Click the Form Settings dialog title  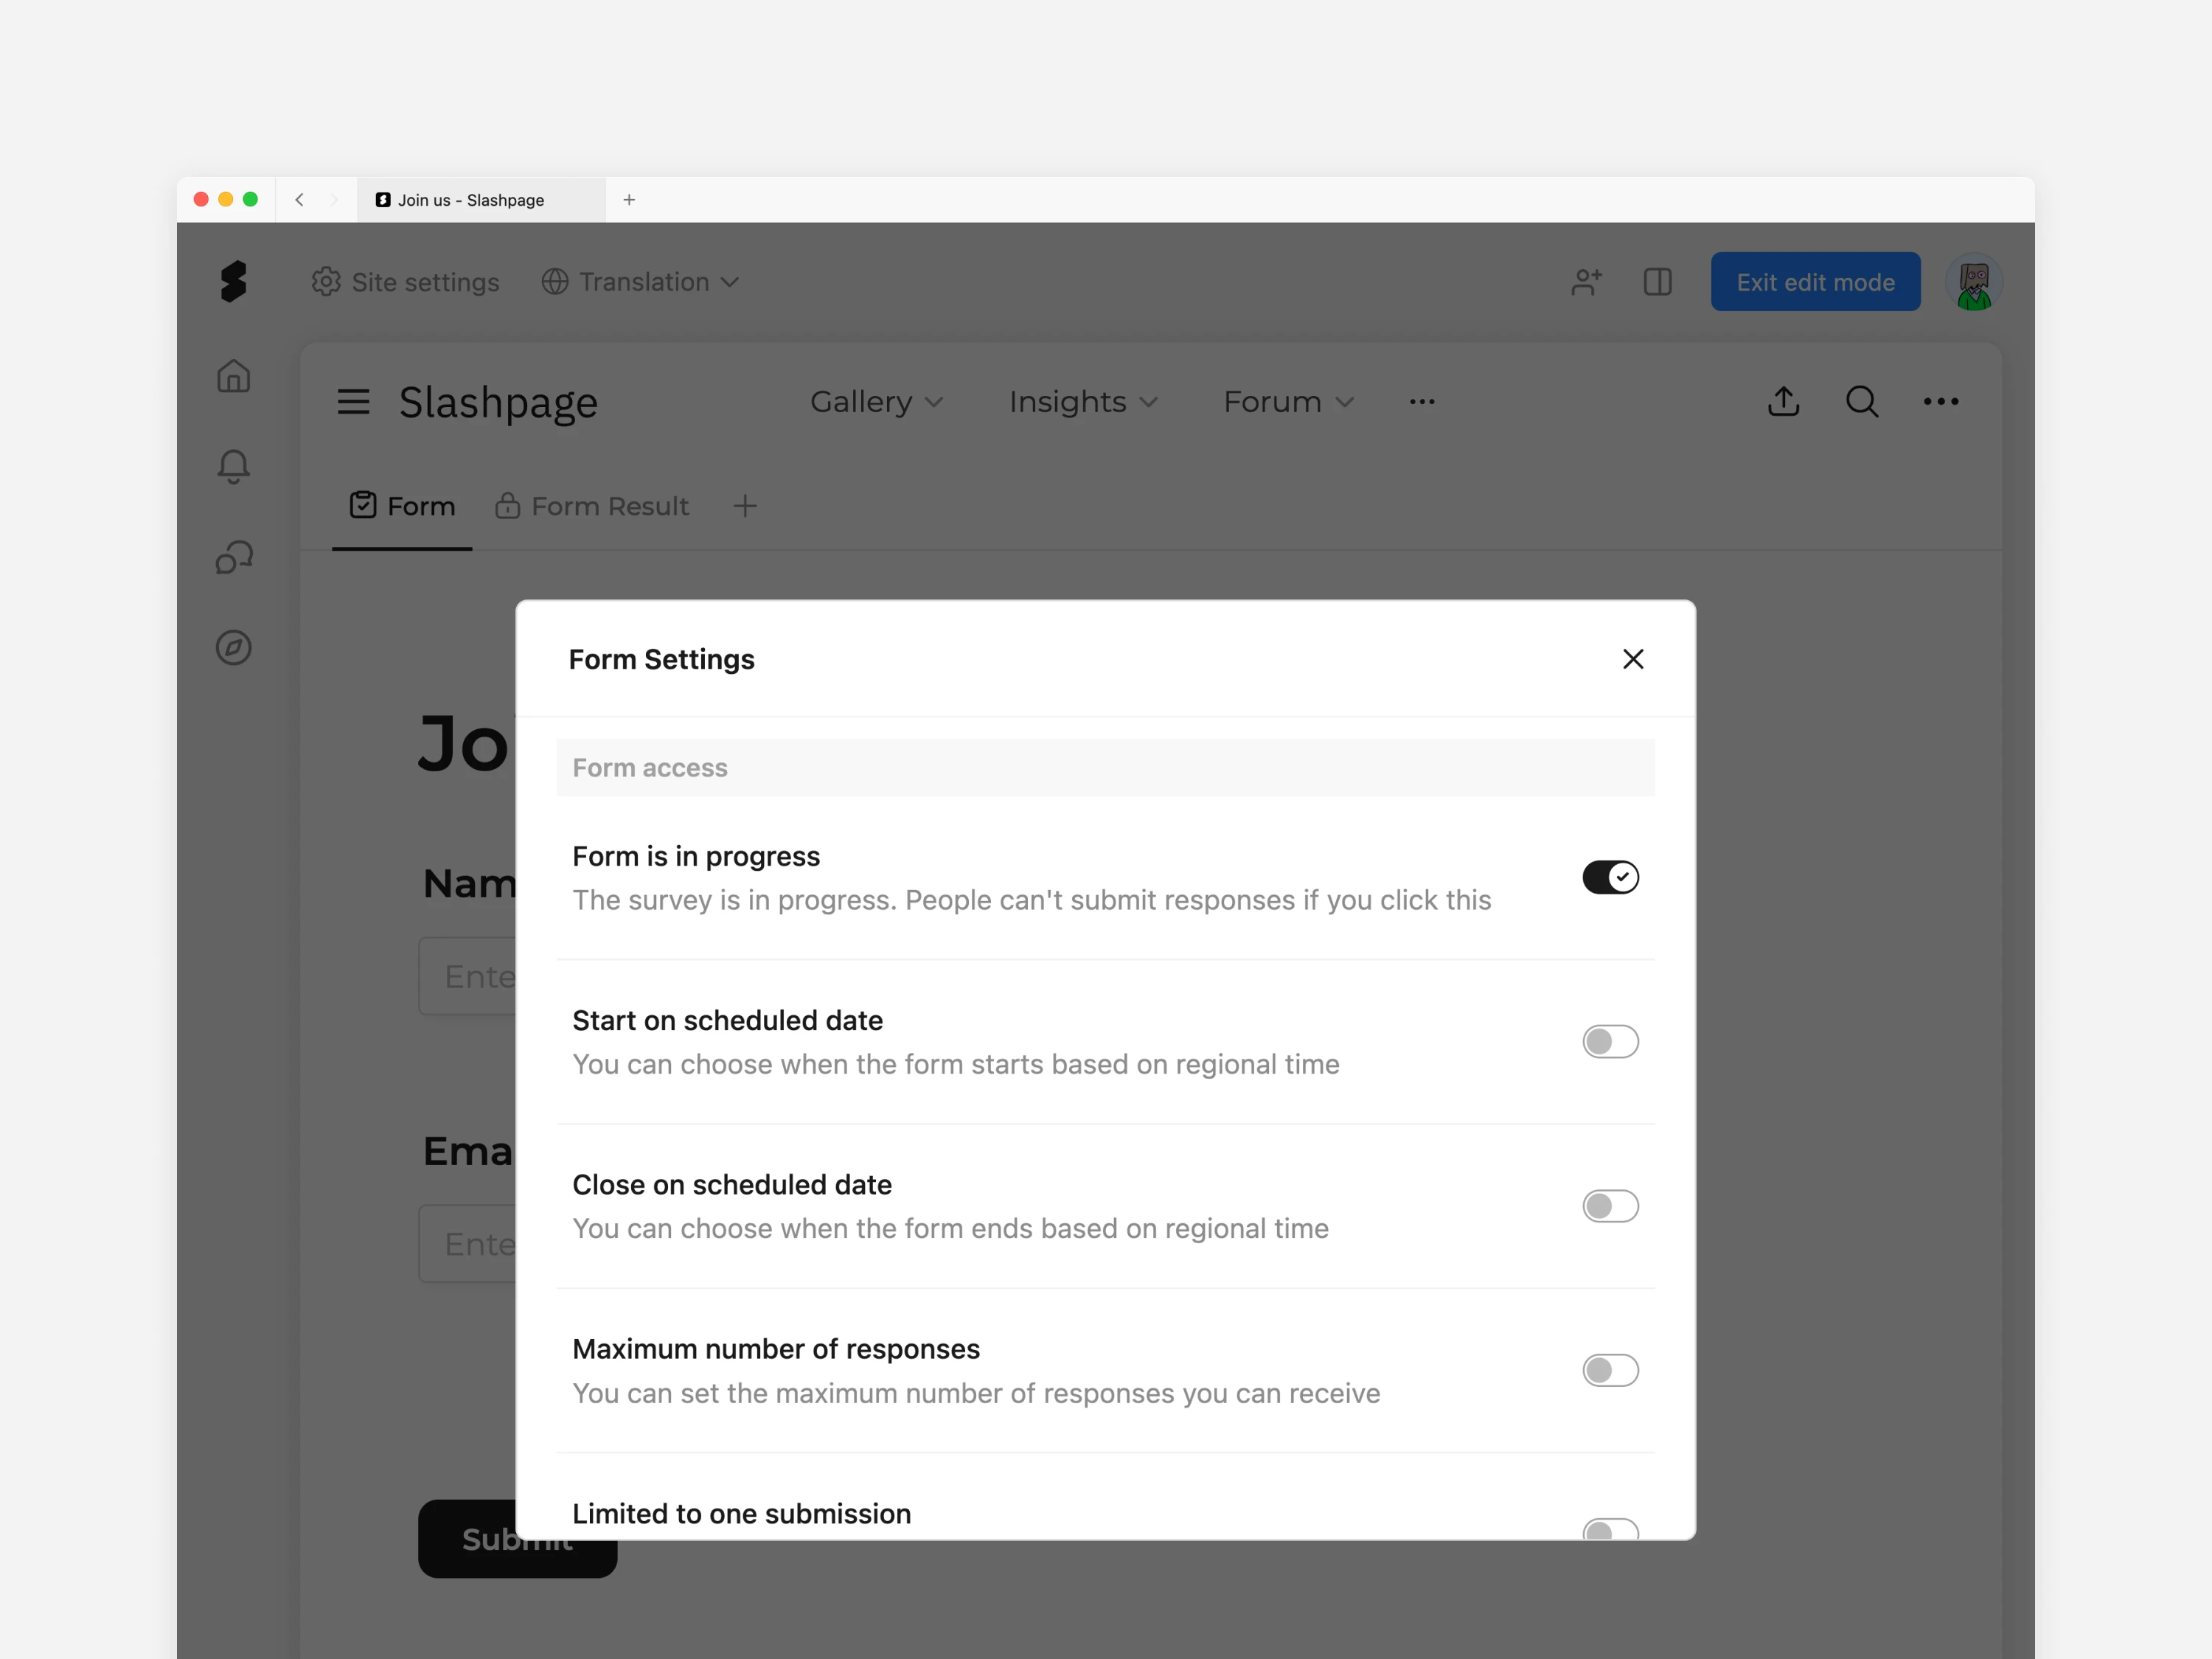click(661, 660)
